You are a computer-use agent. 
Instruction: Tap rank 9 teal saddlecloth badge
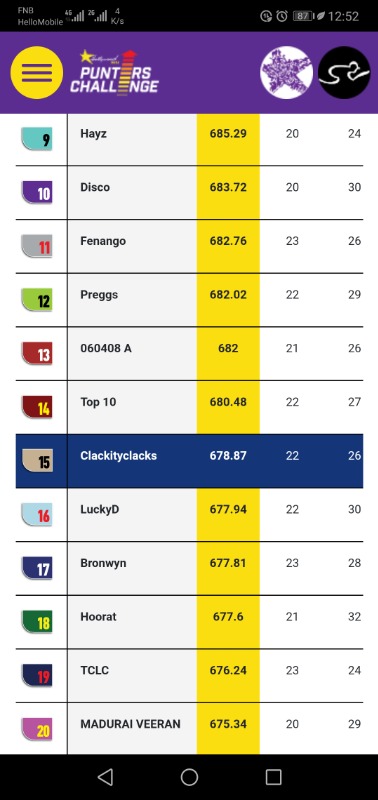37,139
